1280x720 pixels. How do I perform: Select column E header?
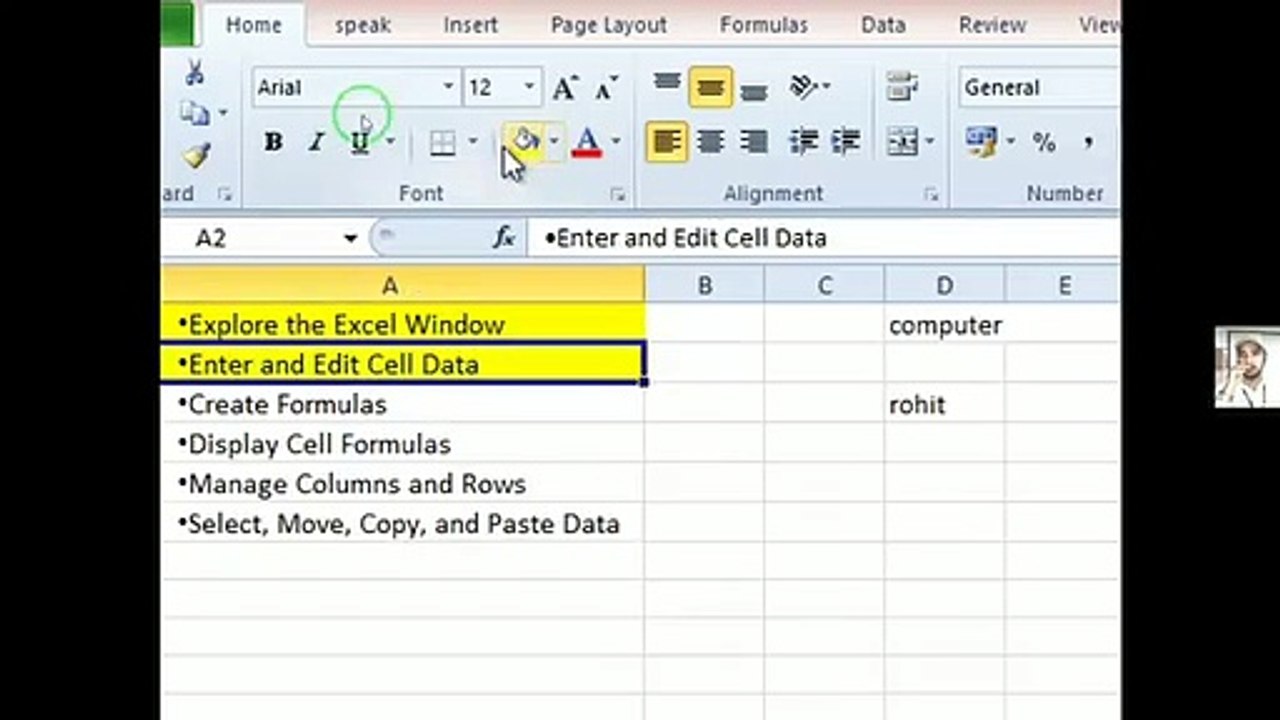pos(1063,285)
